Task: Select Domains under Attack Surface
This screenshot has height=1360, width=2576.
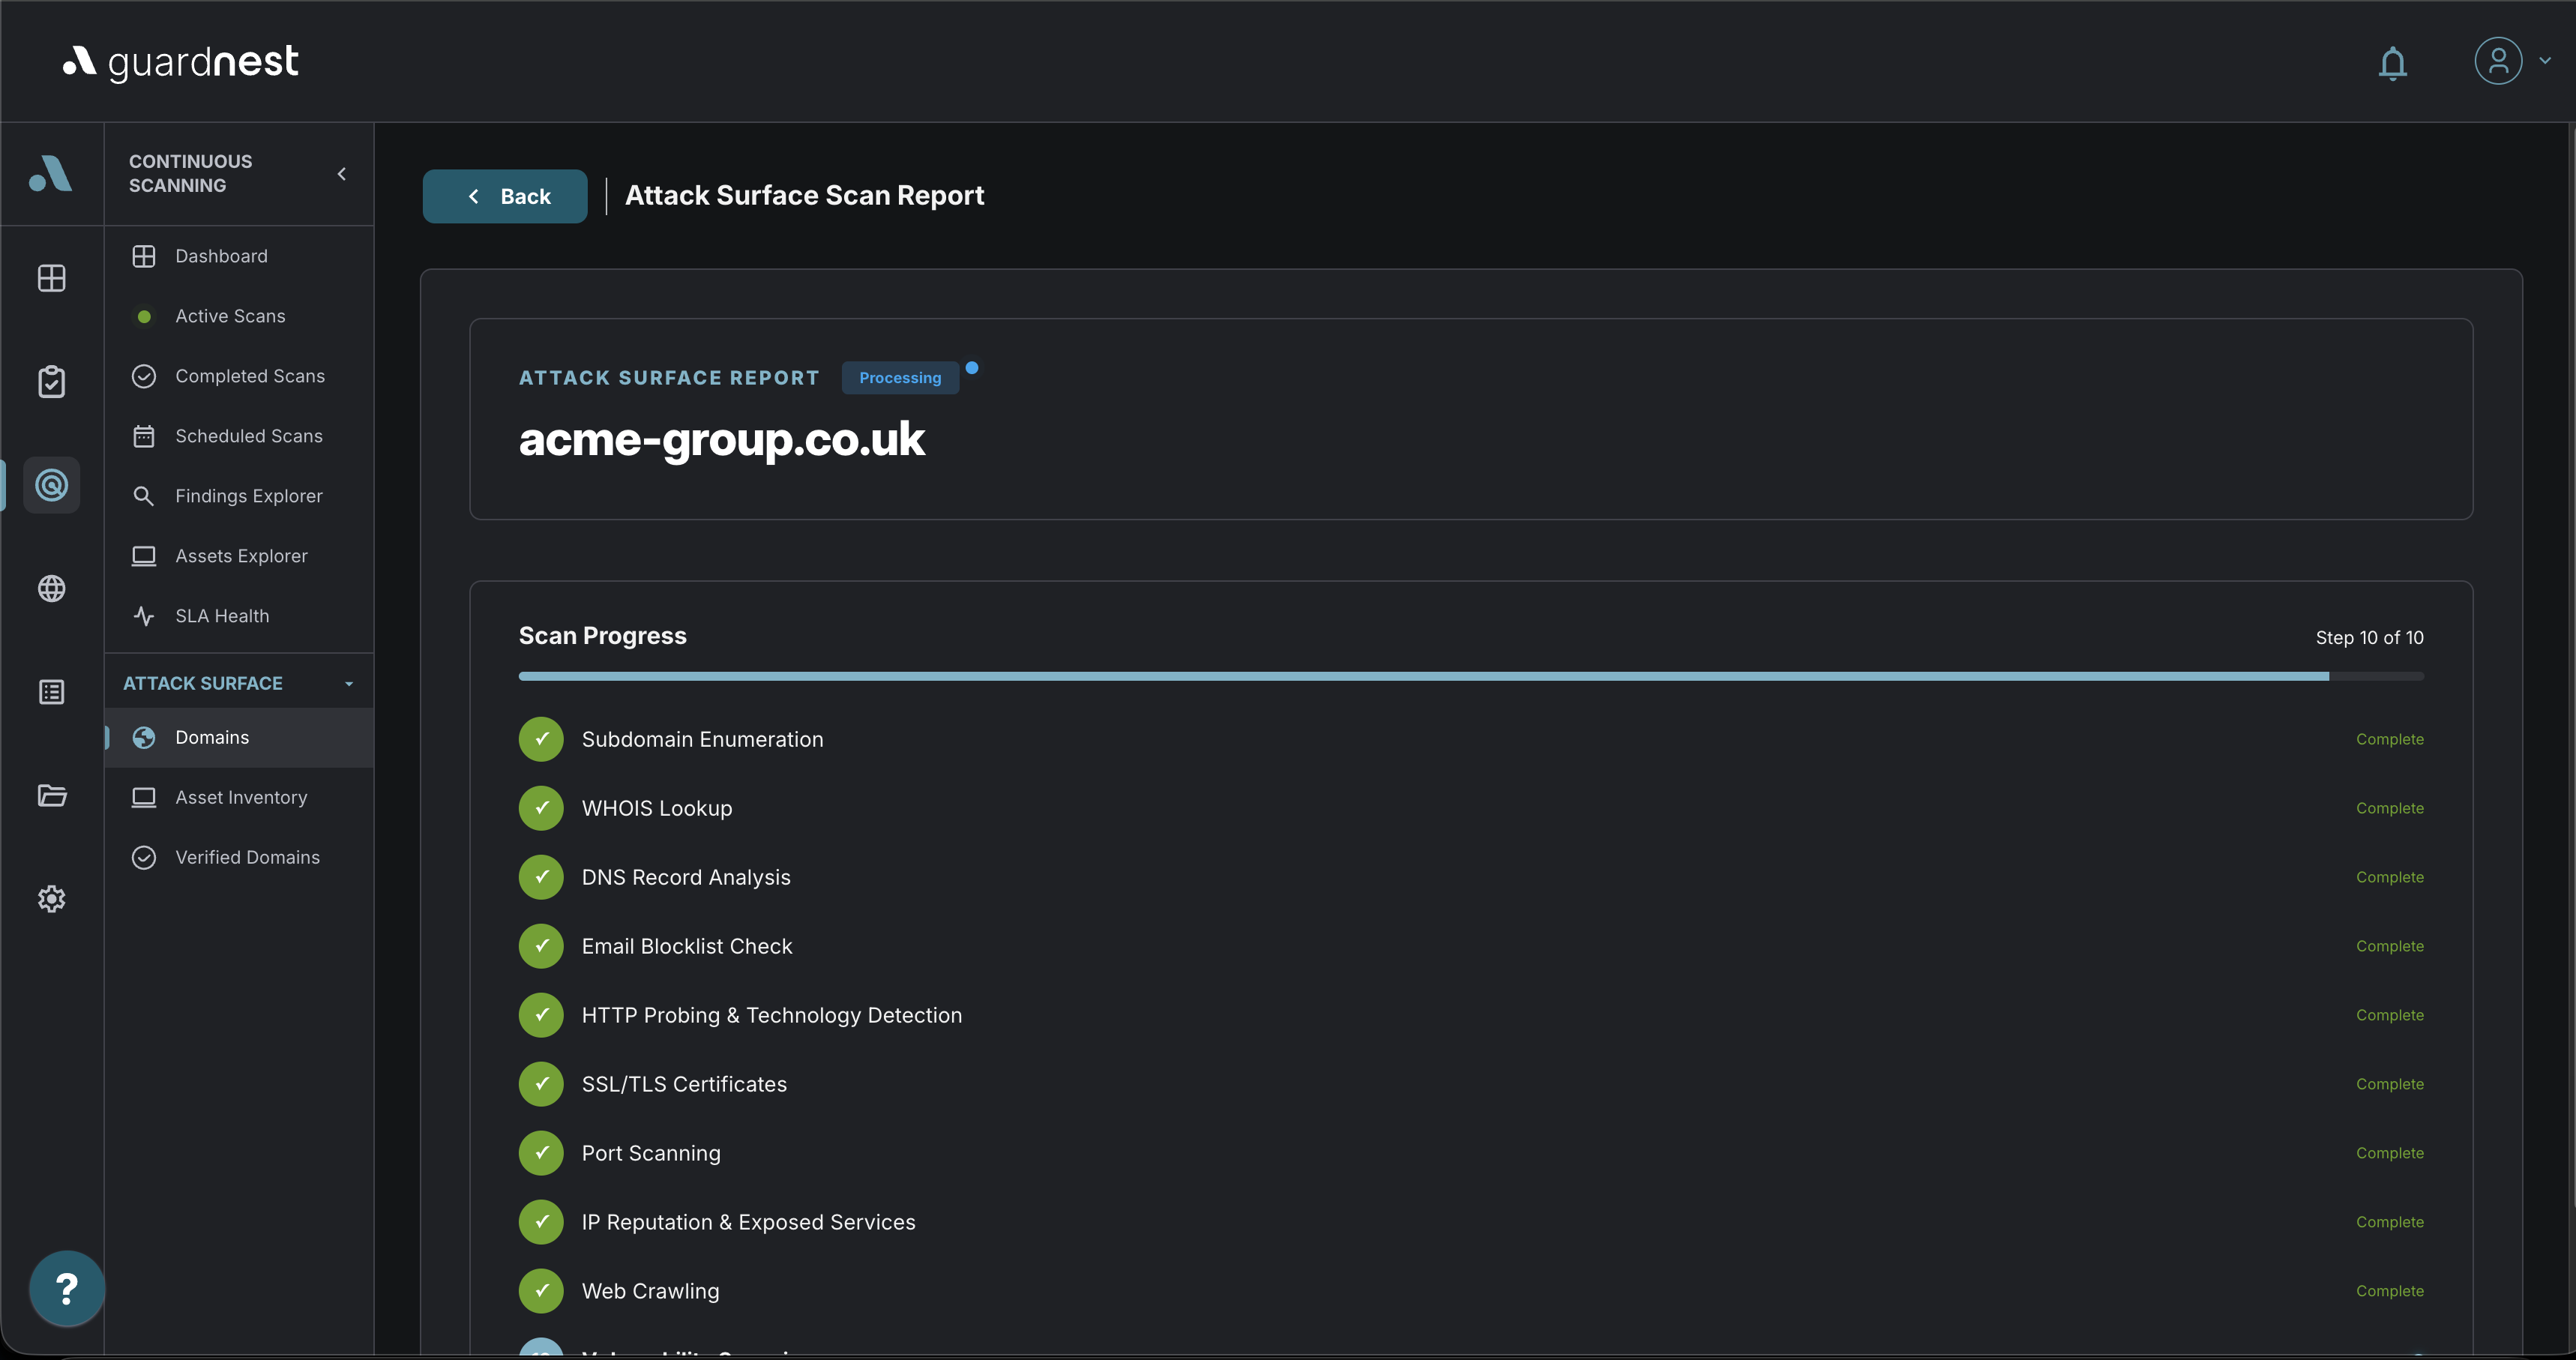Action: click(x=239, y=737)
